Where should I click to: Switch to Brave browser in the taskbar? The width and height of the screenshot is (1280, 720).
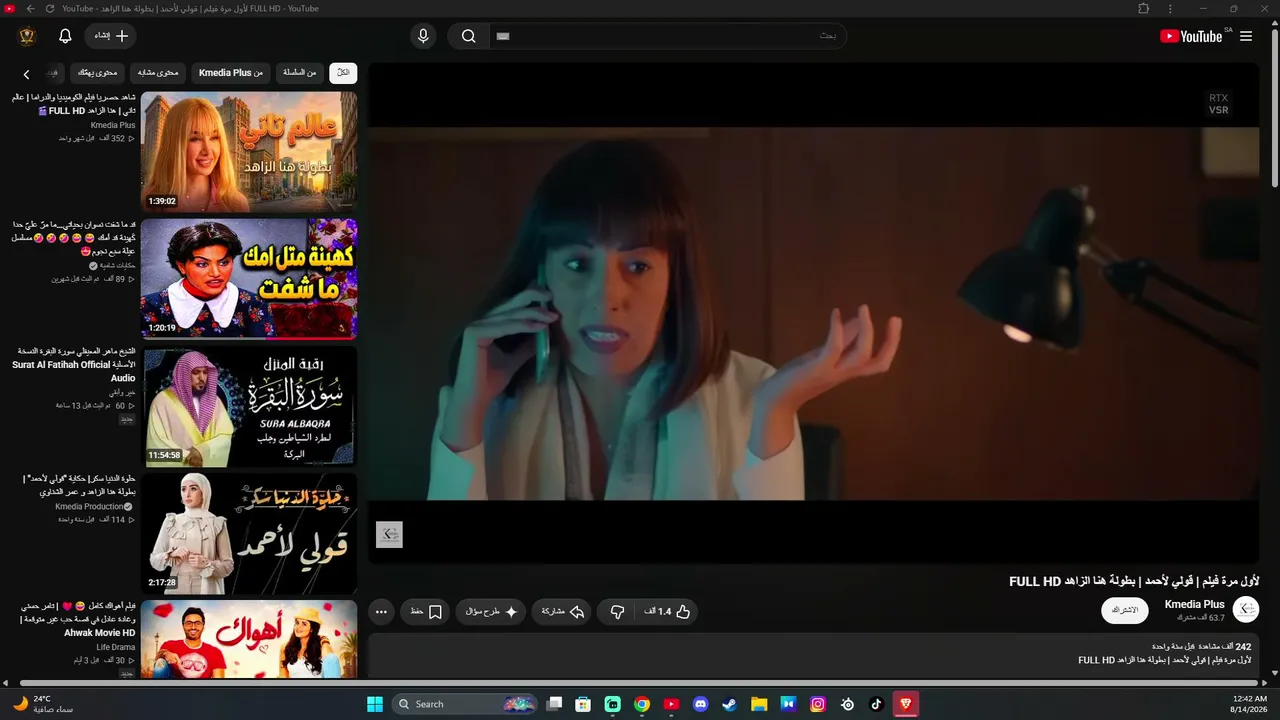(906, 704)
